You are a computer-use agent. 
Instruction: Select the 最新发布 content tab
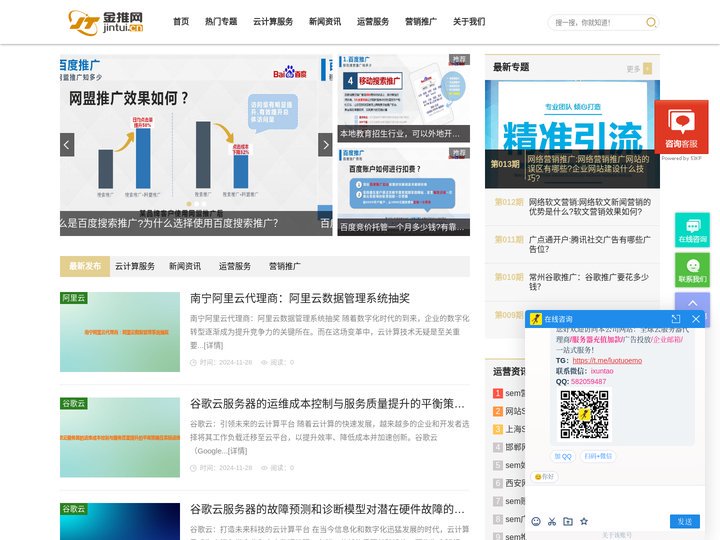(85, 266)
